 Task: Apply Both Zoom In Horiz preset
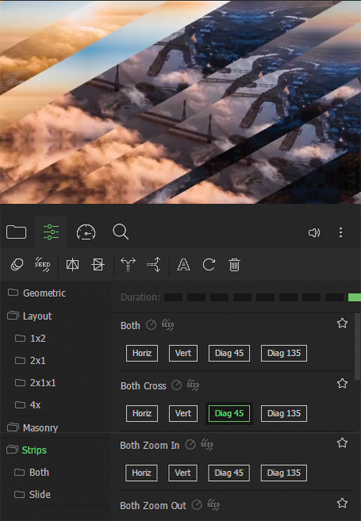141,473
